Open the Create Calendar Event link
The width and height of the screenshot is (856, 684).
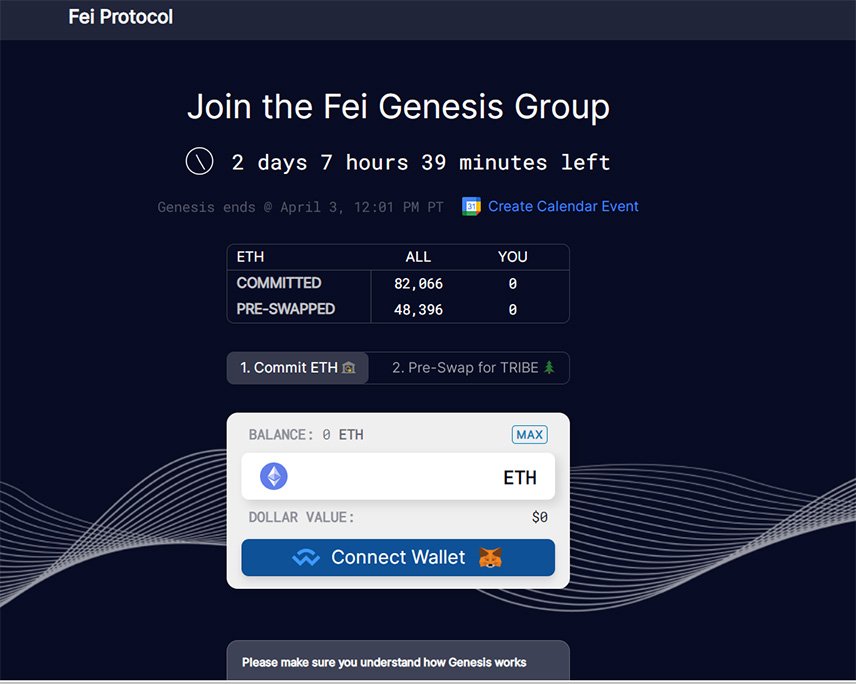coord(563,206)
